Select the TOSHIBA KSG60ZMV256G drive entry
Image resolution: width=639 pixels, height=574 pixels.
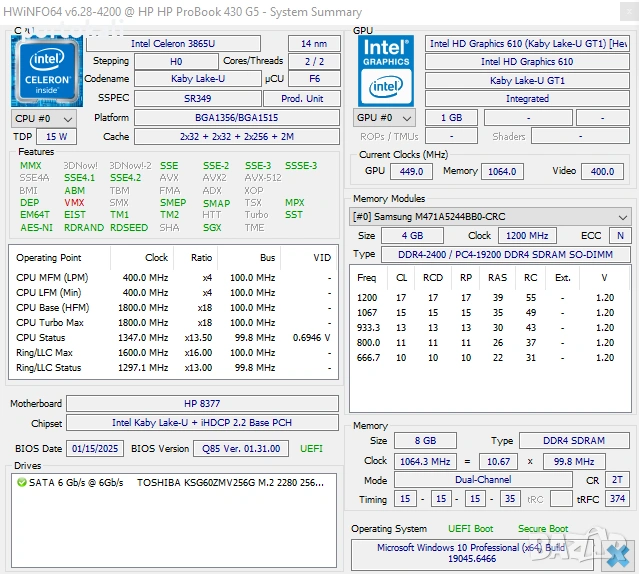(230, 482)
